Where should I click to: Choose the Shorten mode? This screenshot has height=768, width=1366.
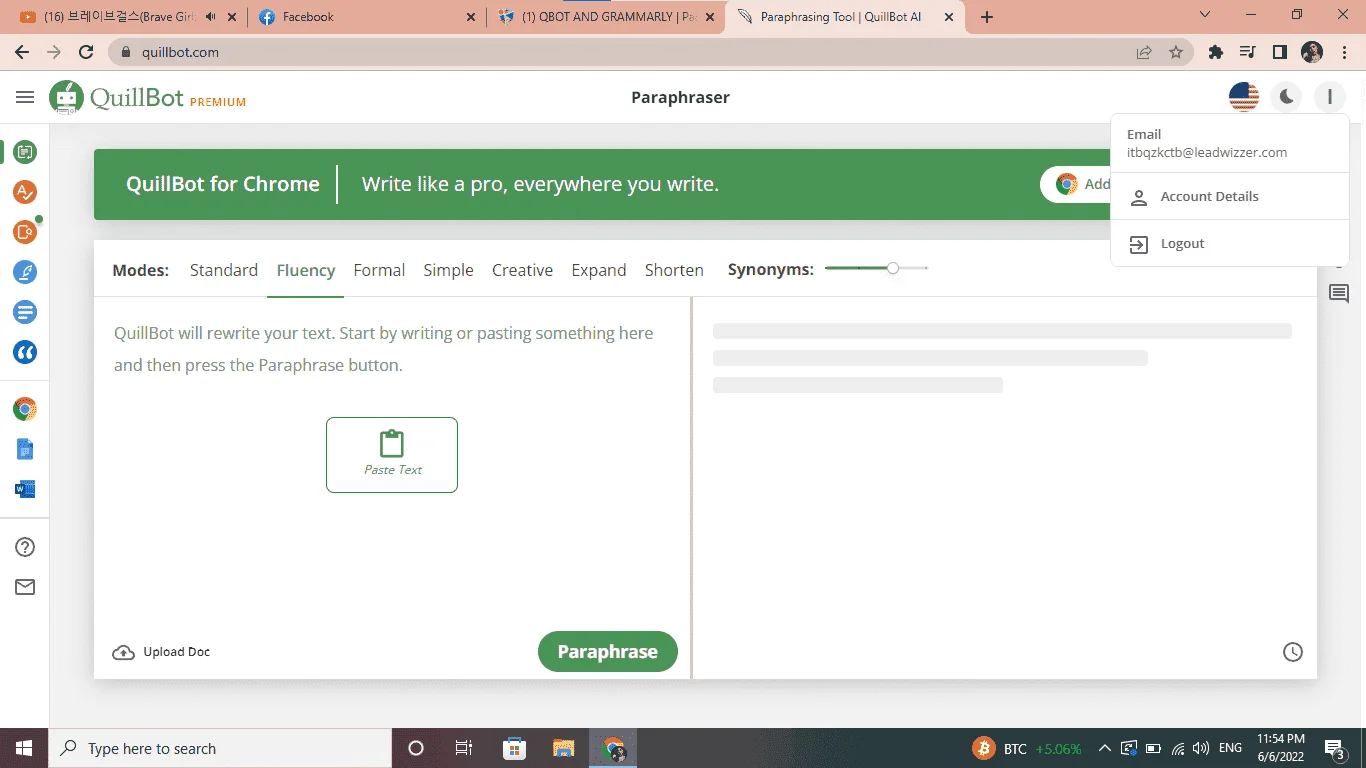[x=674, y=270]
